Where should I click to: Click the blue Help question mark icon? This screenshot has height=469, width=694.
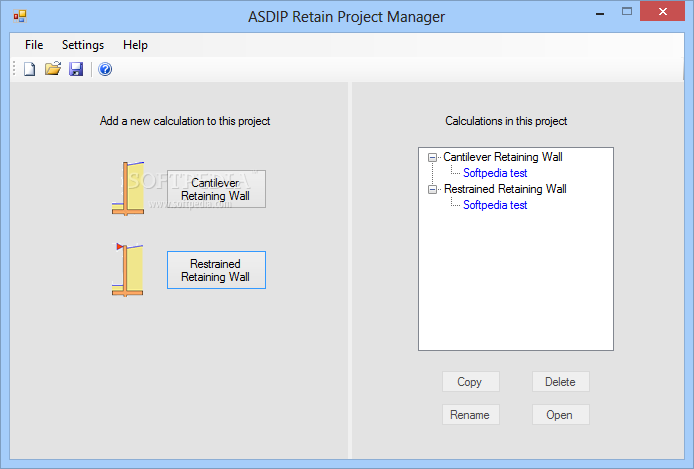click(x=105, y=69)
